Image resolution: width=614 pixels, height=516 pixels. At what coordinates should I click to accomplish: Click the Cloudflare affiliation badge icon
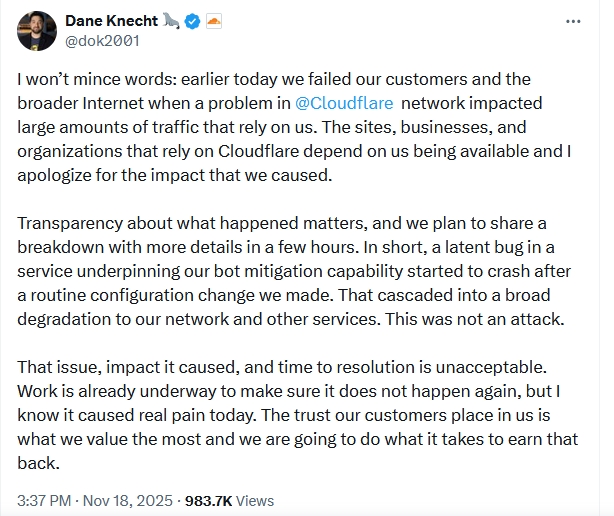pyautogui.click(x=213, y=21)
